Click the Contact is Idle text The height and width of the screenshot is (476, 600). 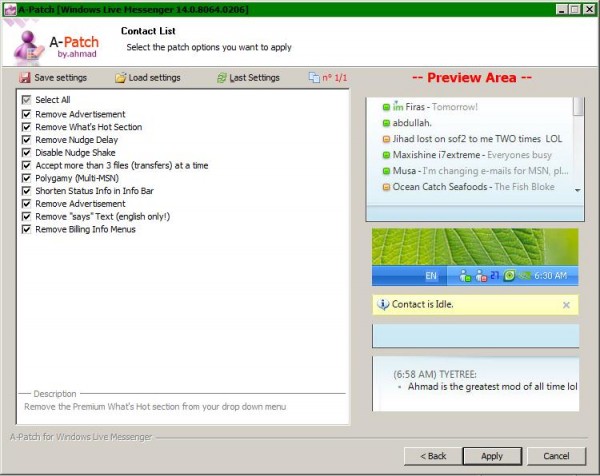(x=422, y=305)
